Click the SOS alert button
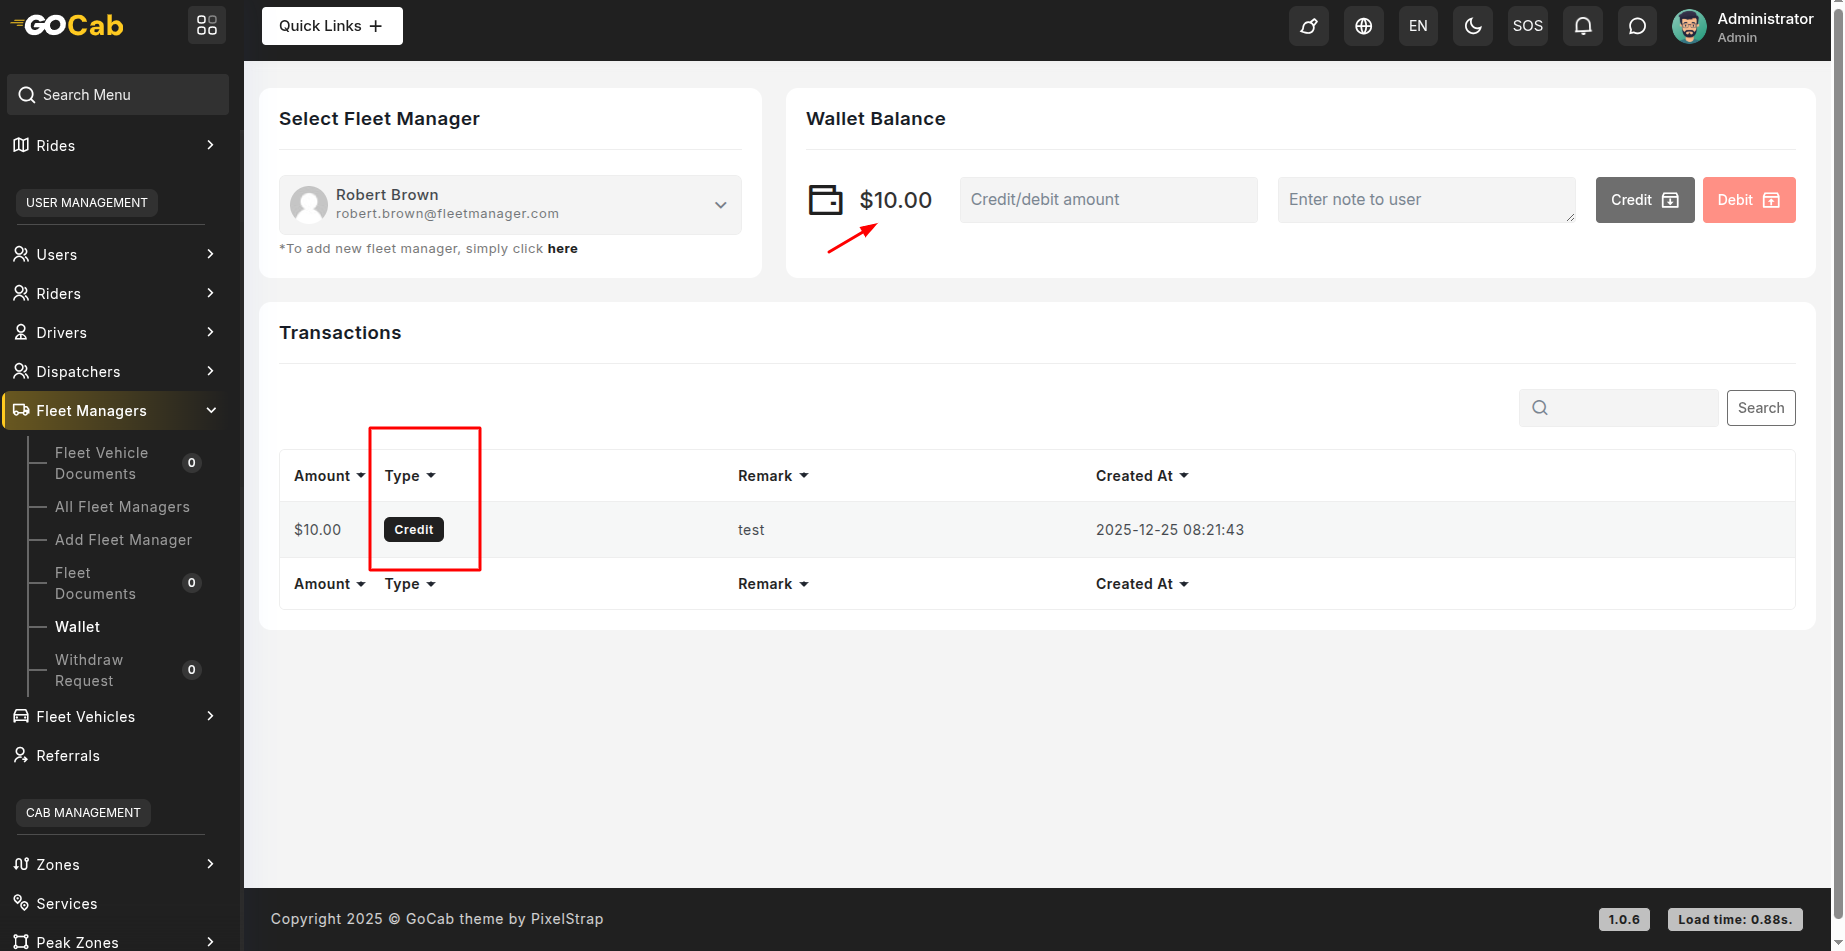 pyautogui.click(x=1528, y=26)
